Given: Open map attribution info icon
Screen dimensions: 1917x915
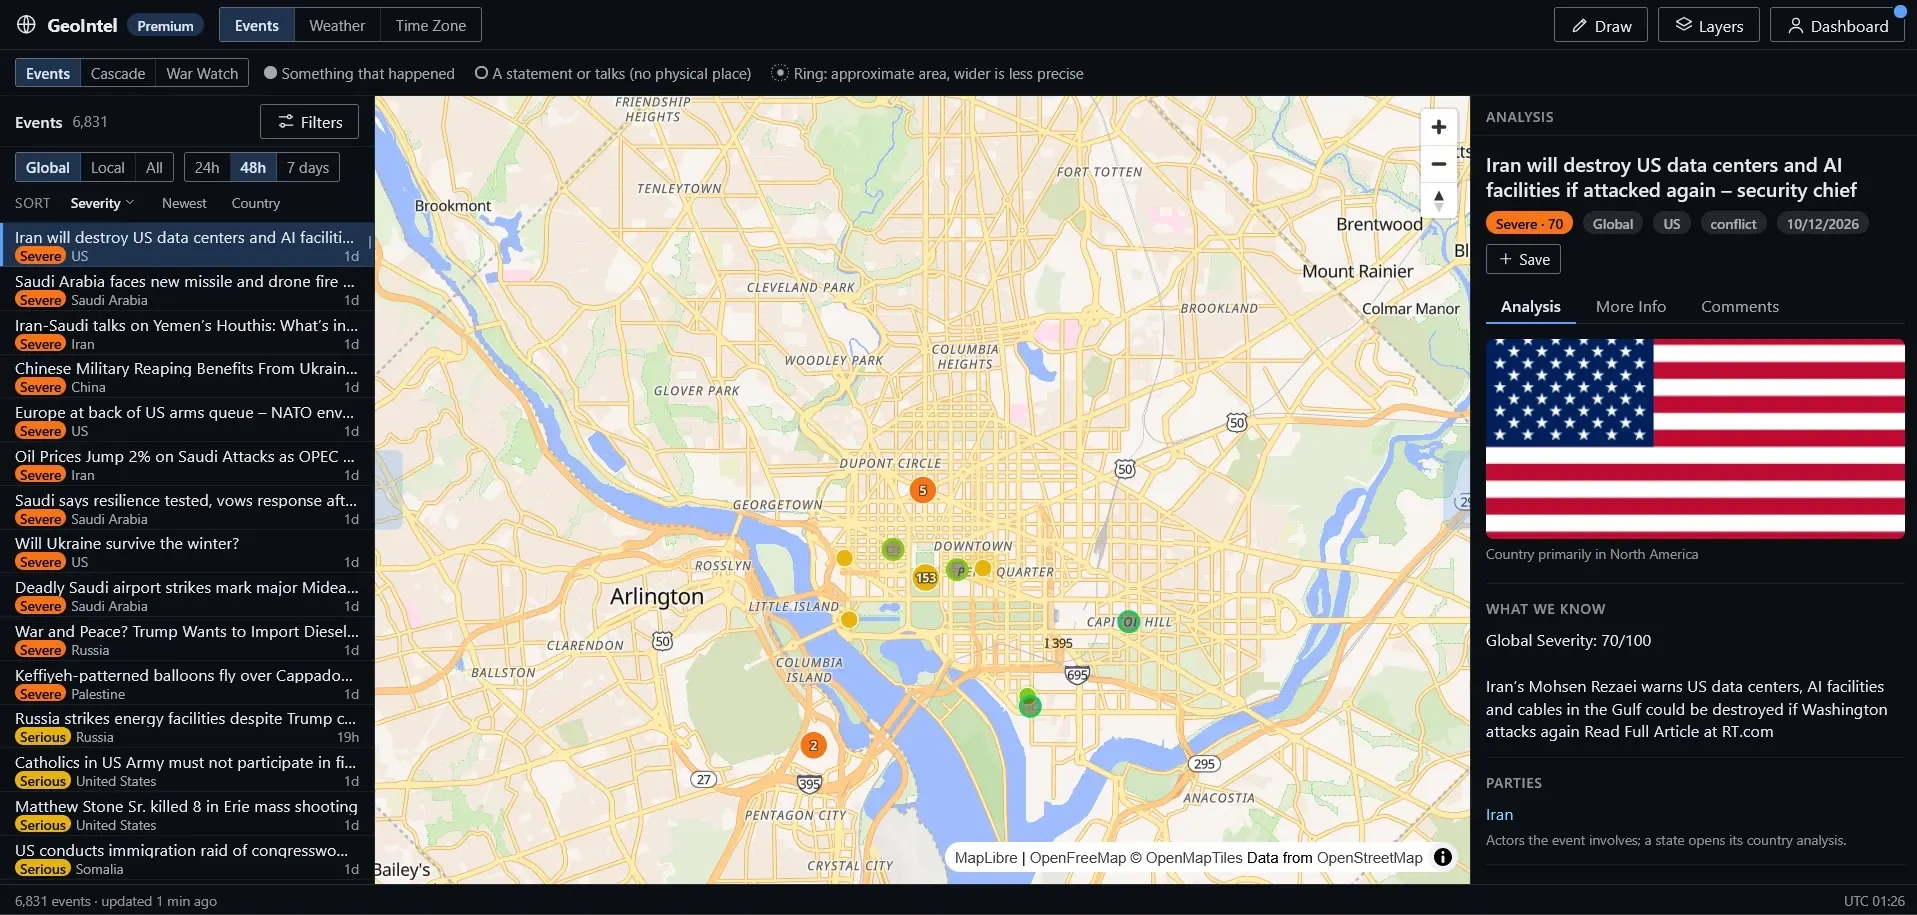Looking at the screenshot, I should click(x=1442, y=857).
